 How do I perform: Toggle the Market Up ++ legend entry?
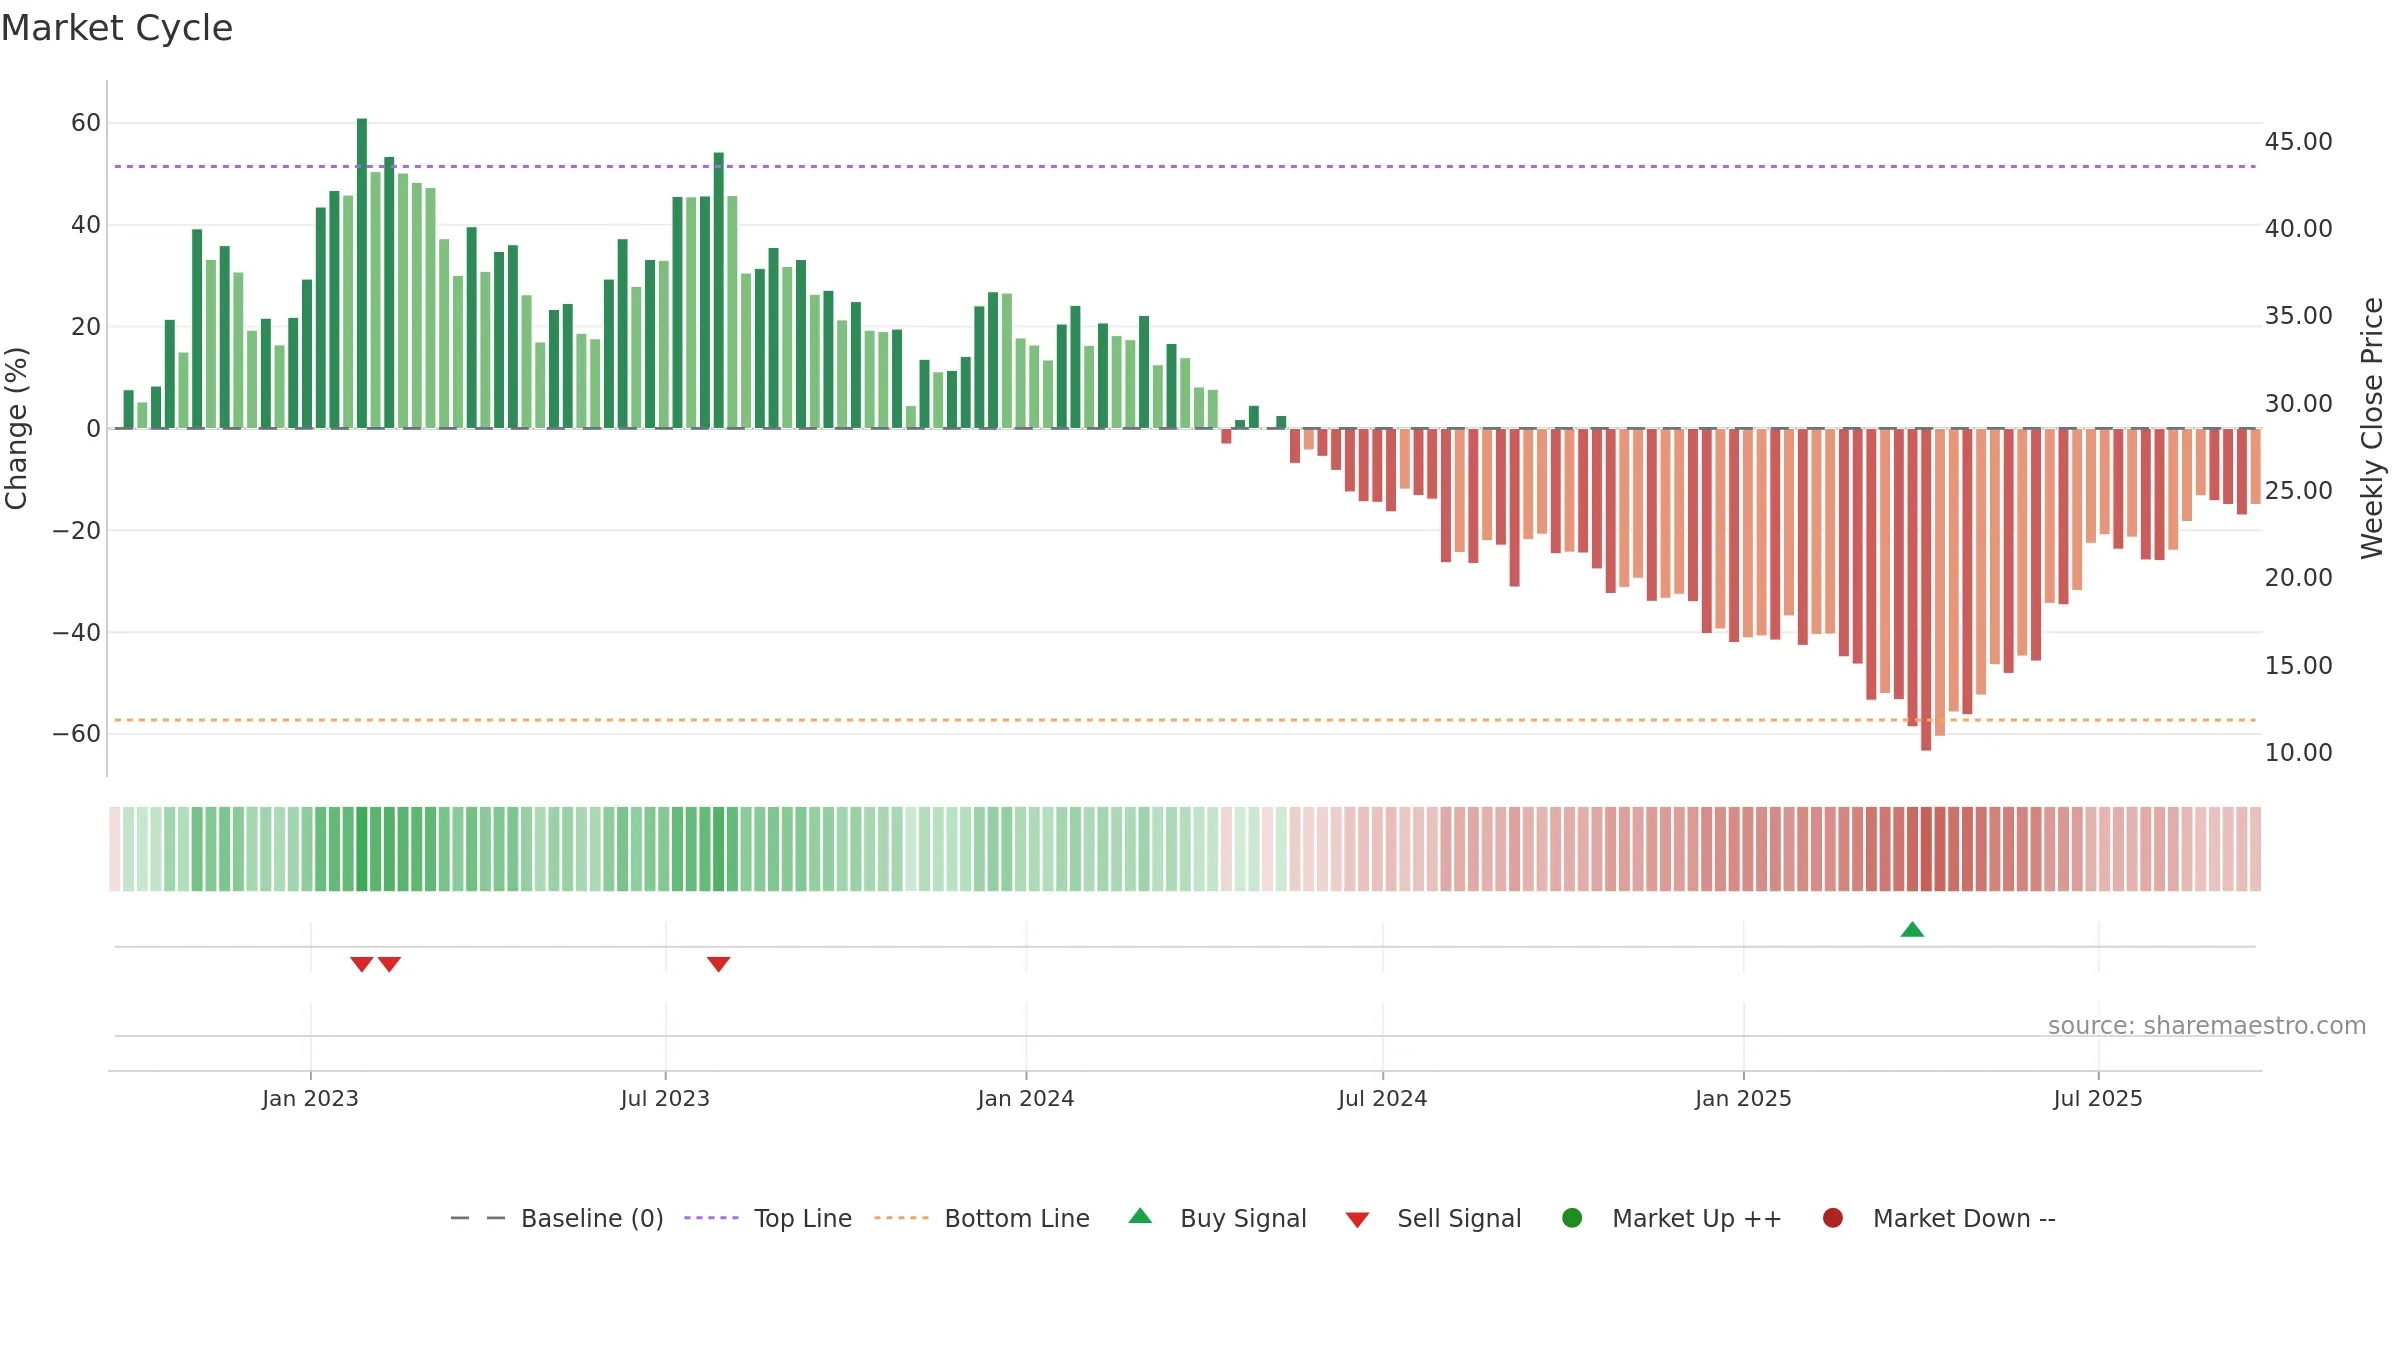click(1672, 1219)
